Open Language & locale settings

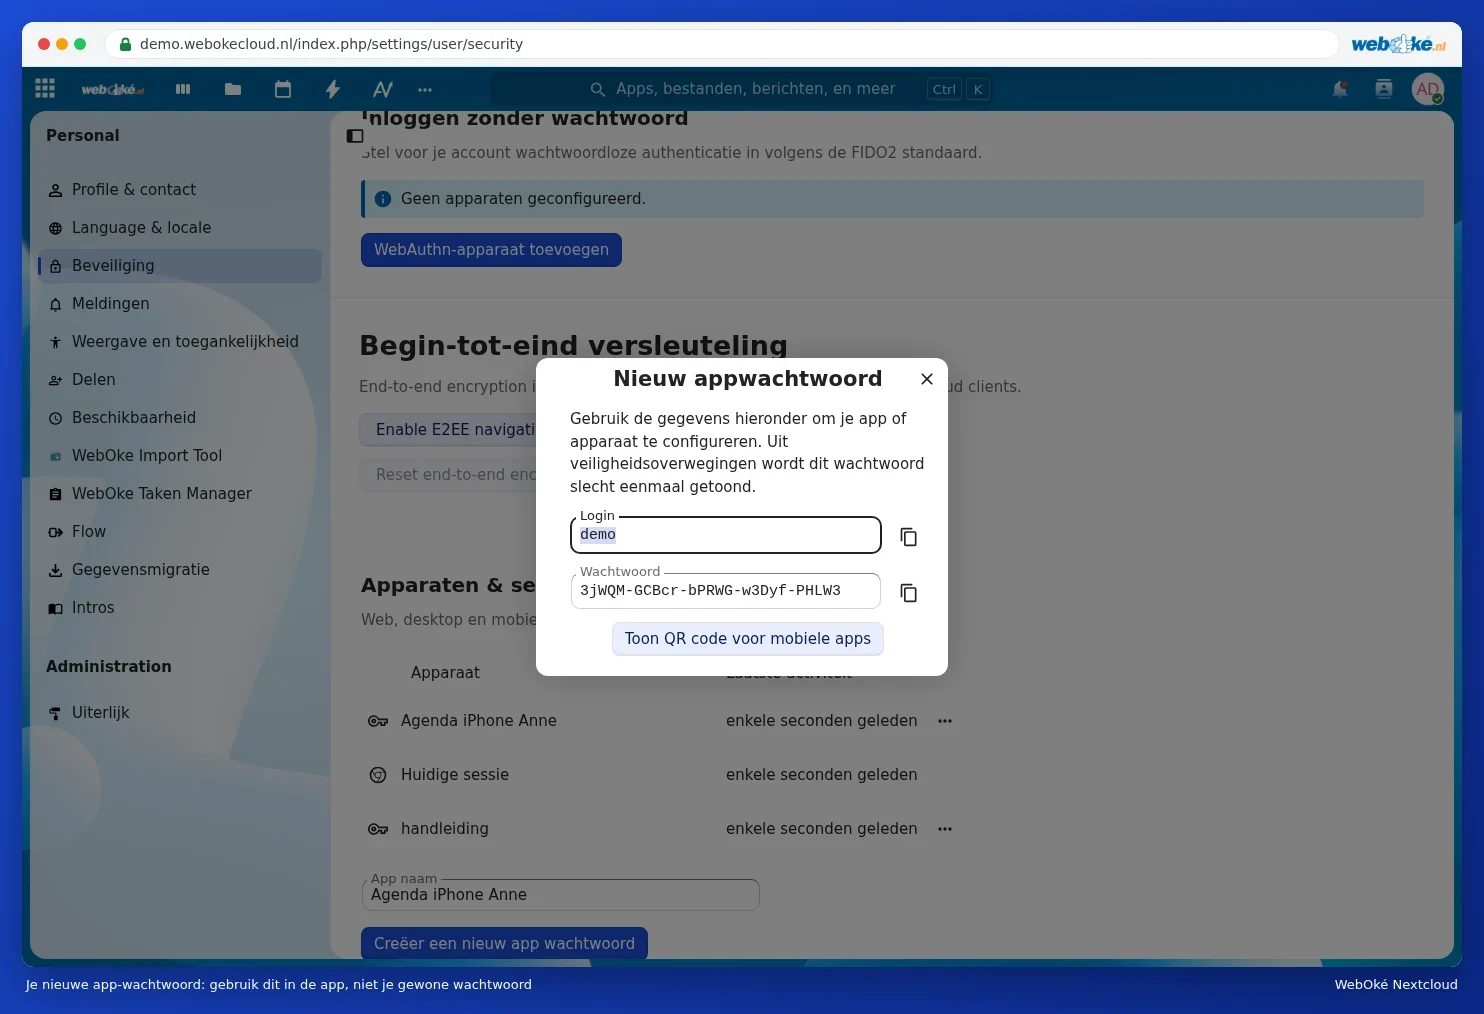click(x=180, y=228)
